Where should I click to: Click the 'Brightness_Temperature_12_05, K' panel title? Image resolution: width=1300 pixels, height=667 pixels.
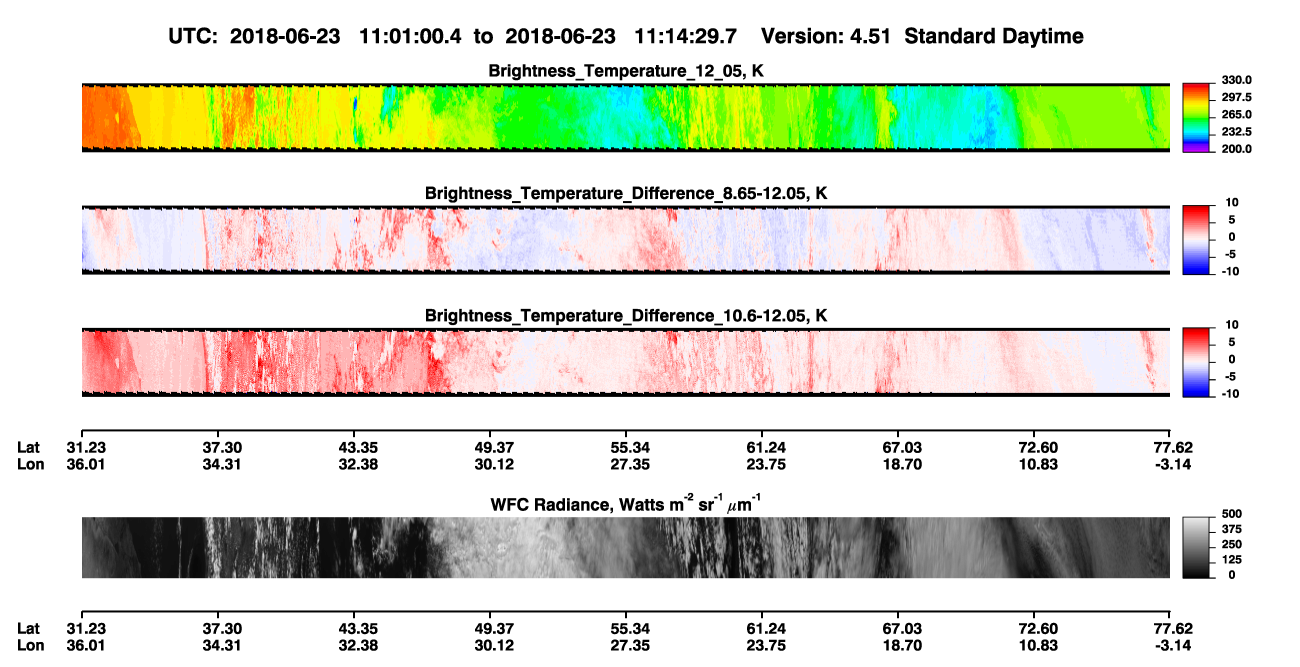[x=626, y=71]
